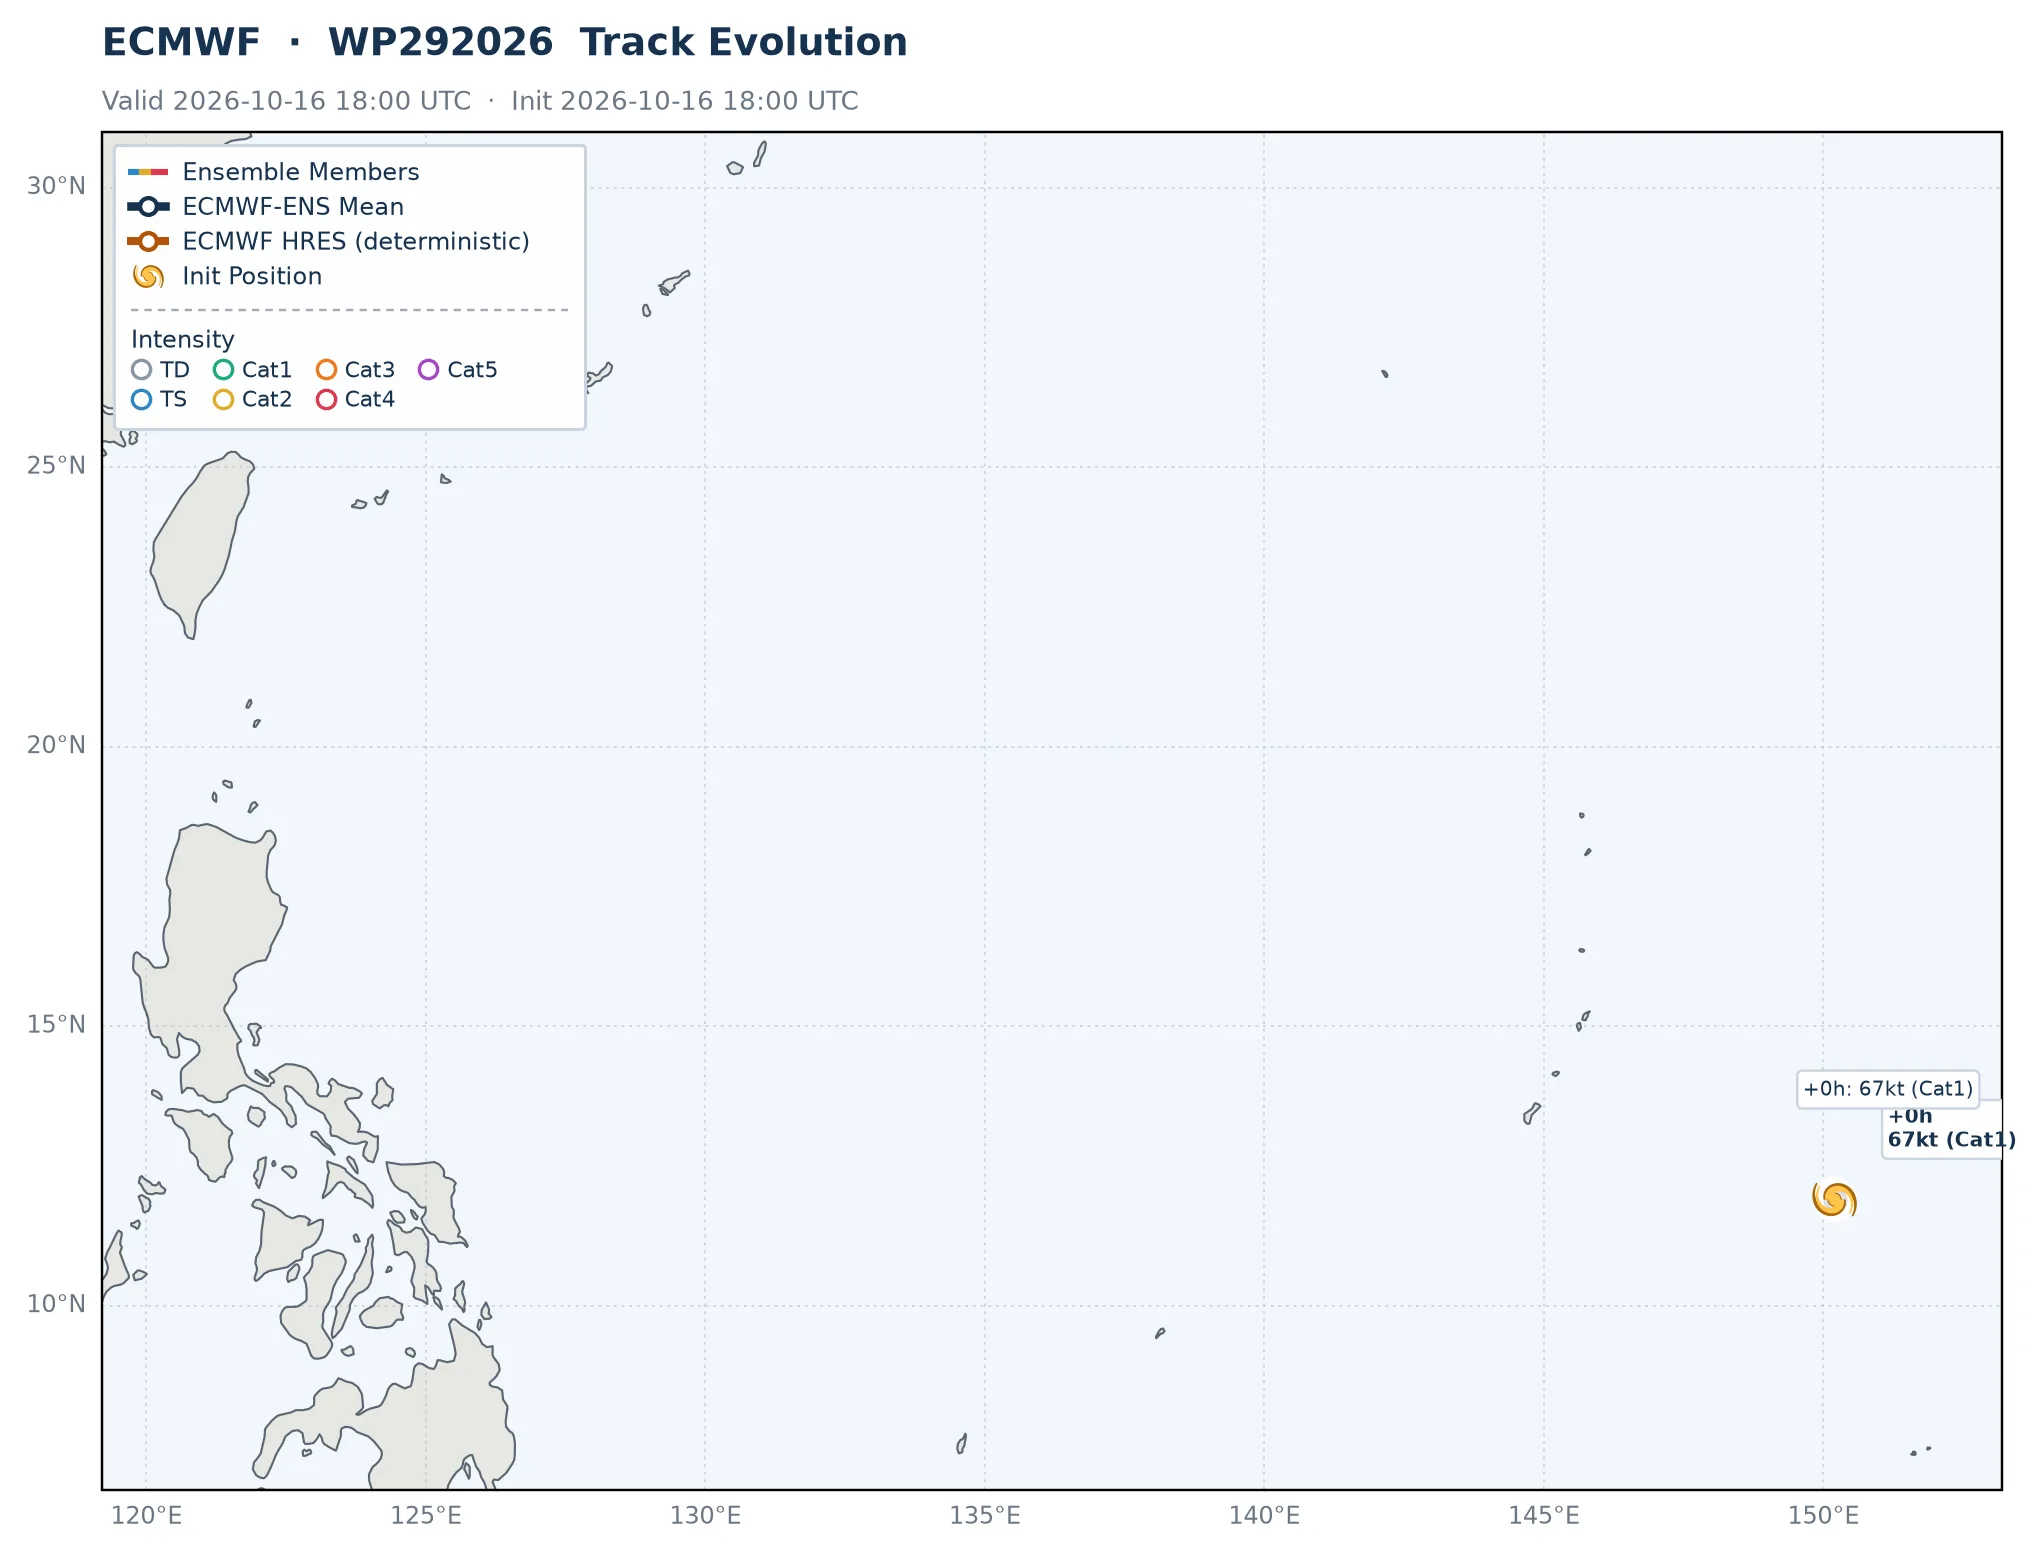Click the 15°N latitude axis label
Screen dimensions: 2028x1556
click(x=56, y=1025)
